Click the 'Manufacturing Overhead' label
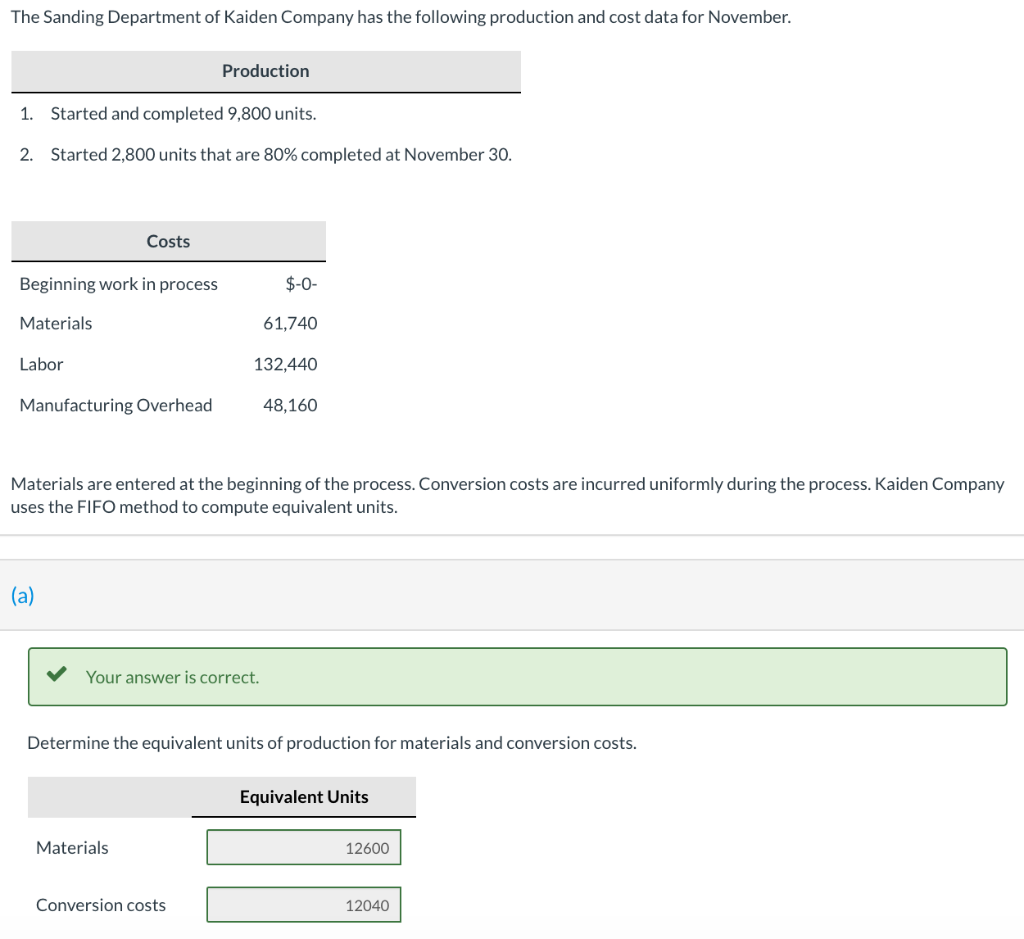Screen dimensions: 1024x939 (x=116, y=406)
